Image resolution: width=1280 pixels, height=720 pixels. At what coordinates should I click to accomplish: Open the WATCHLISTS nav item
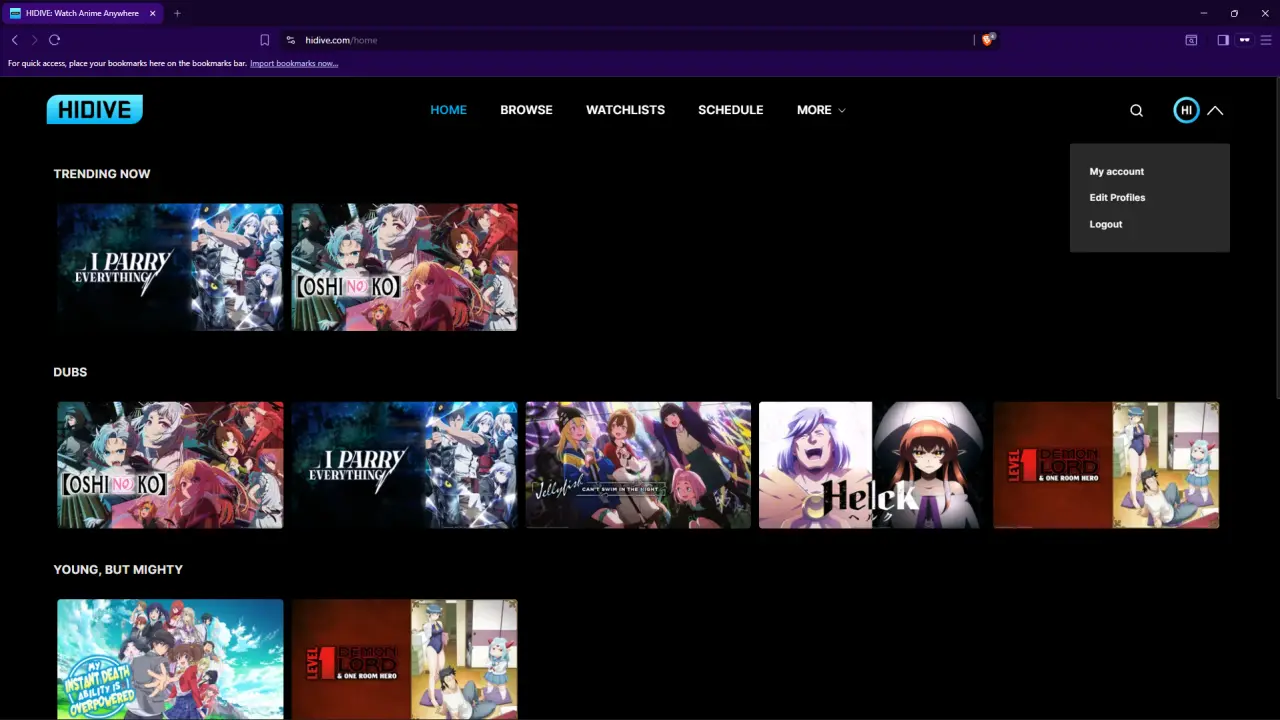(x=625, y=110)
